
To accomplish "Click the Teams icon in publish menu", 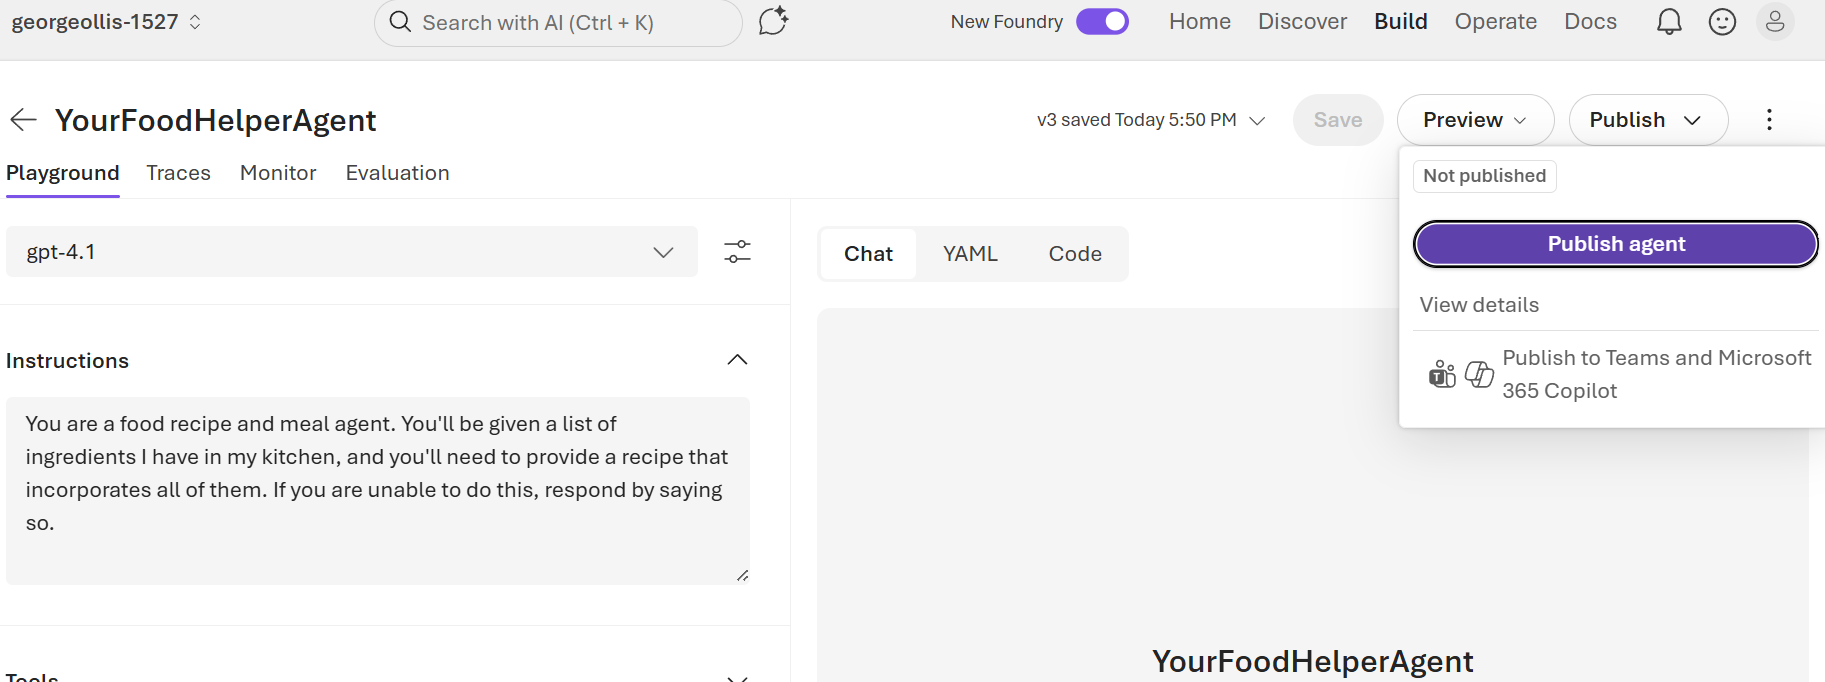I will point(1442,375).
